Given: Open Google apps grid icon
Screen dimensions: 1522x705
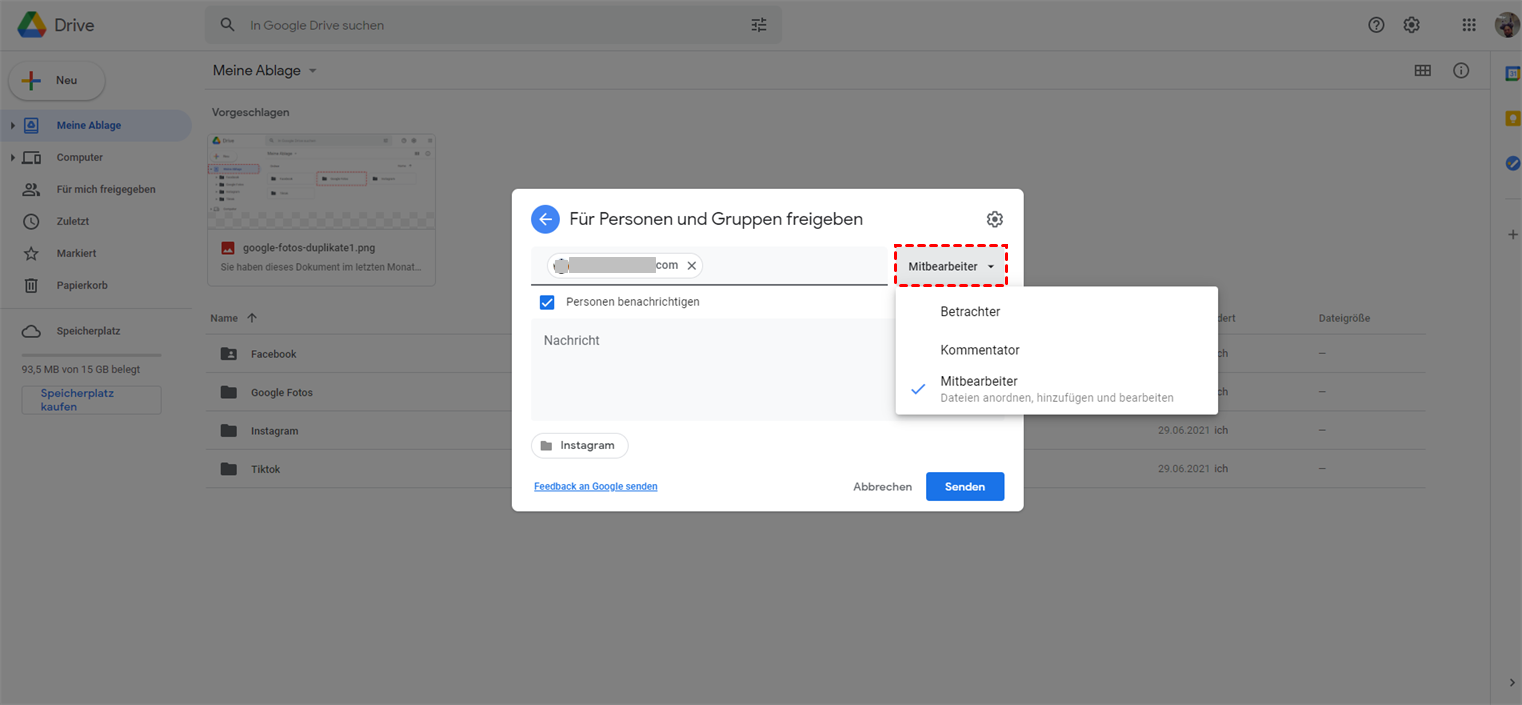Looking at the screenshot, I should [1468, 25].
